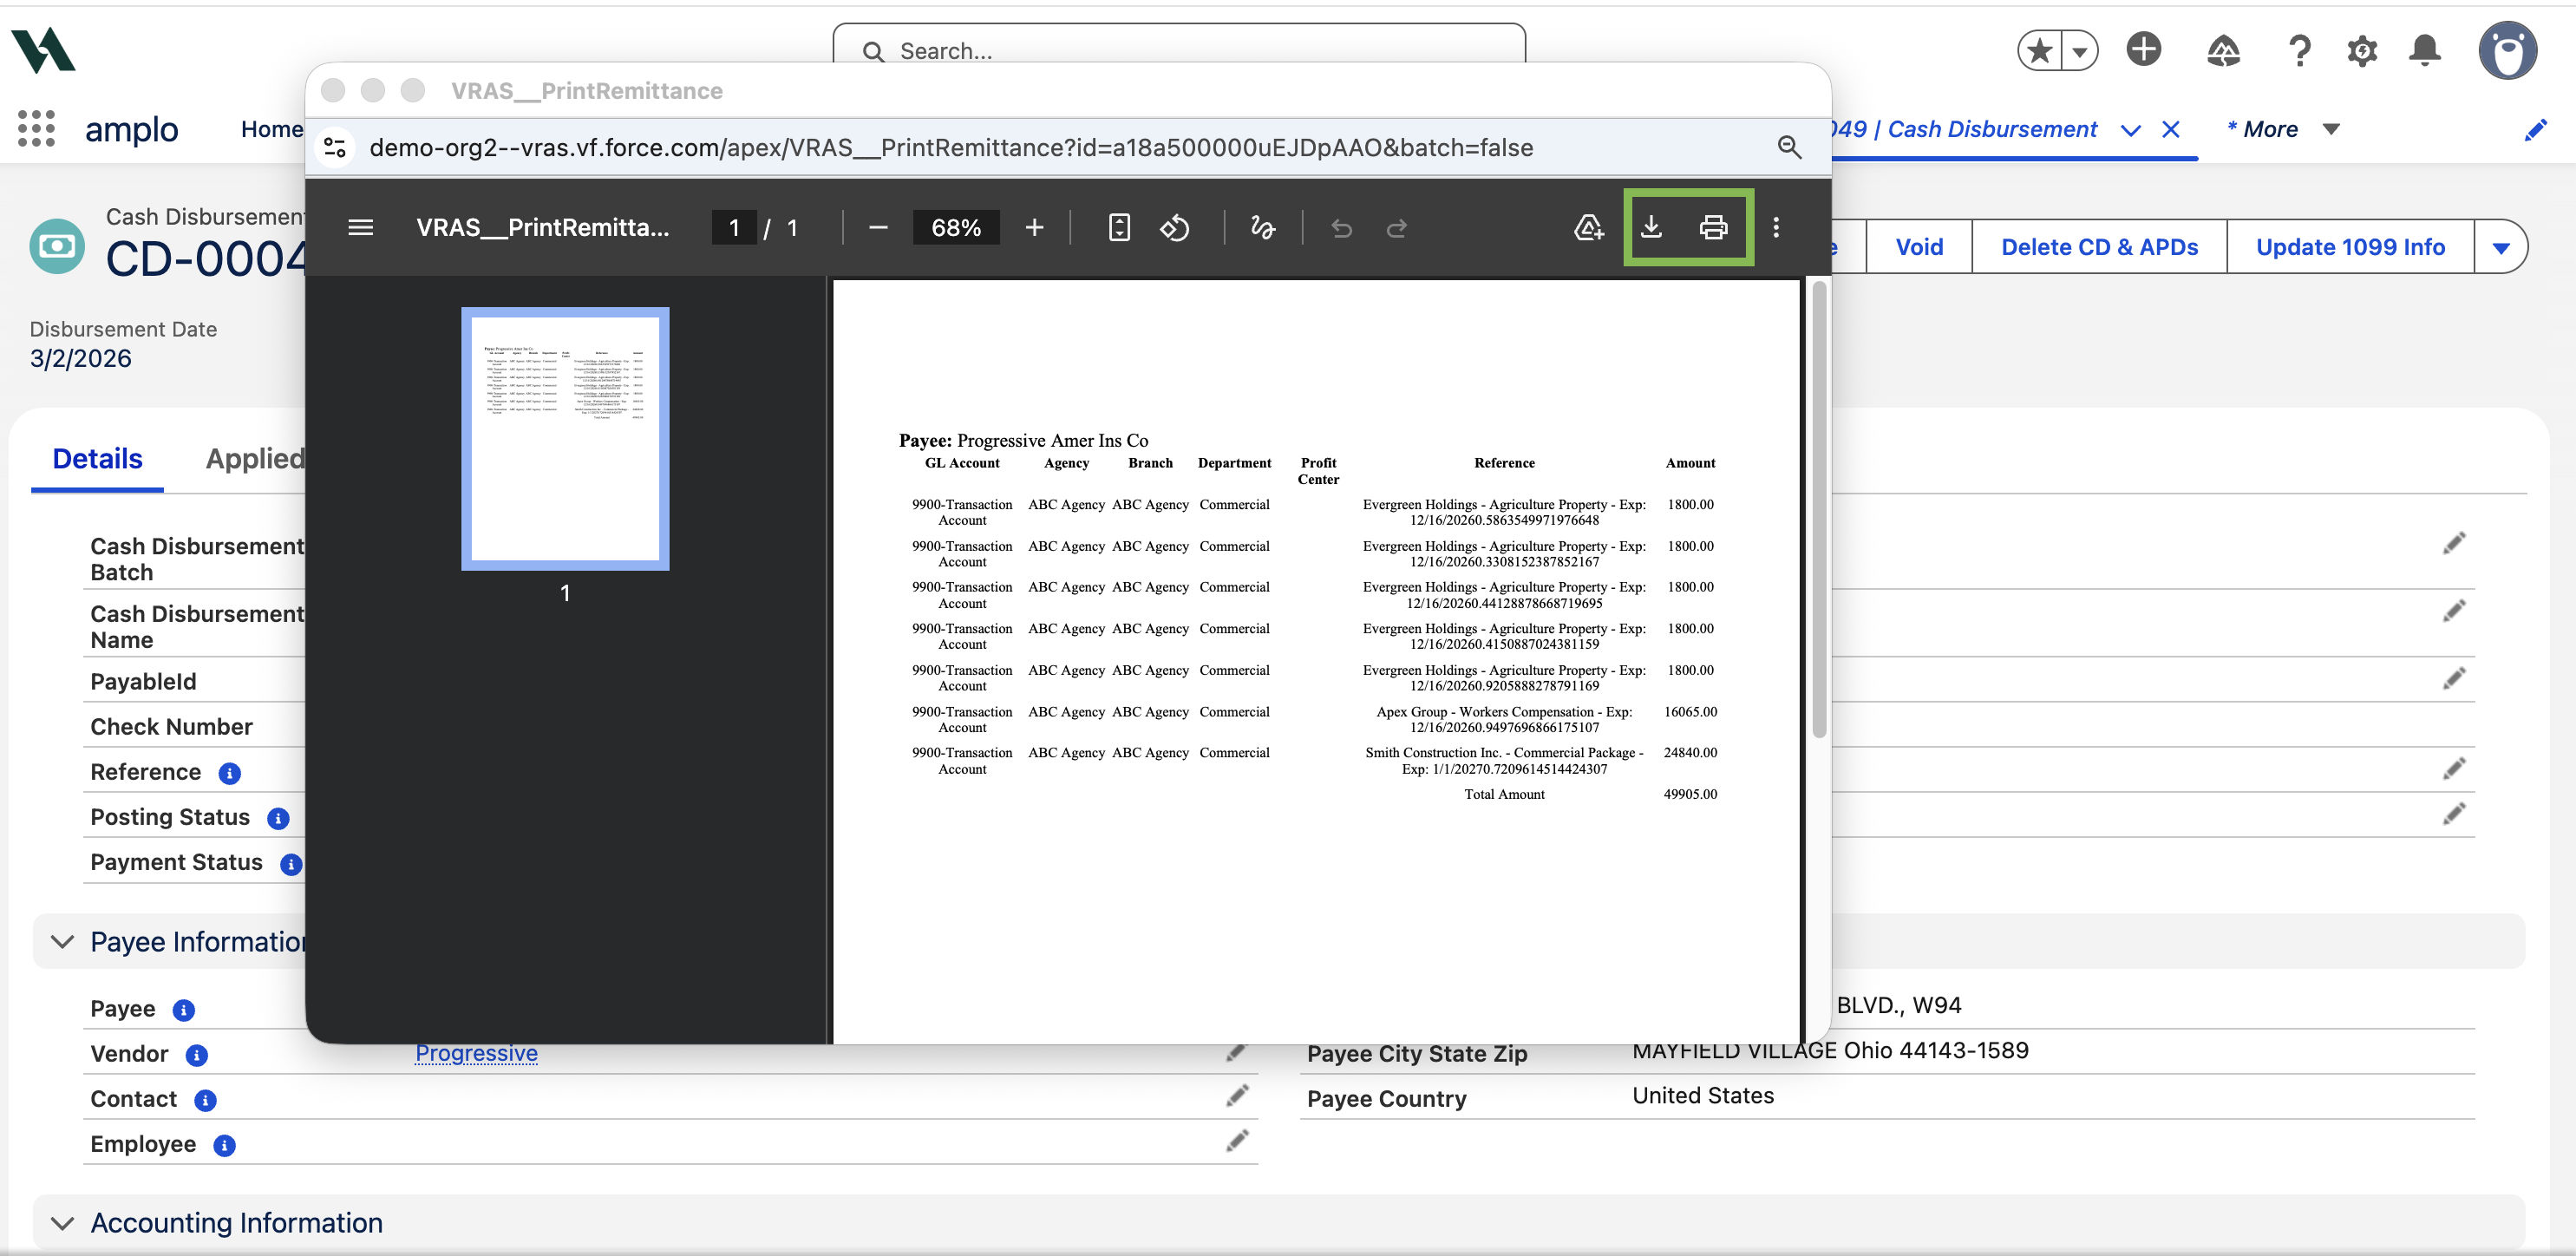This screenshot has width=2576, height=1256.
Task: Click info icon next to Contact
Action: (x=205, y=1100)
